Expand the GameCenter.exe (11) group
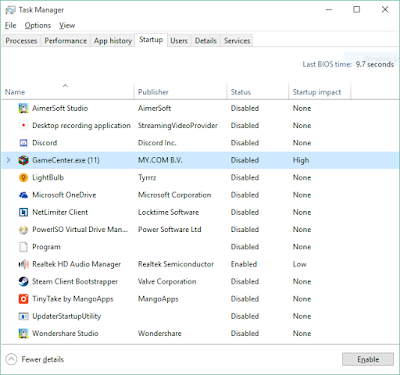Viewport: 400px width, 375px height. [9, 160]
